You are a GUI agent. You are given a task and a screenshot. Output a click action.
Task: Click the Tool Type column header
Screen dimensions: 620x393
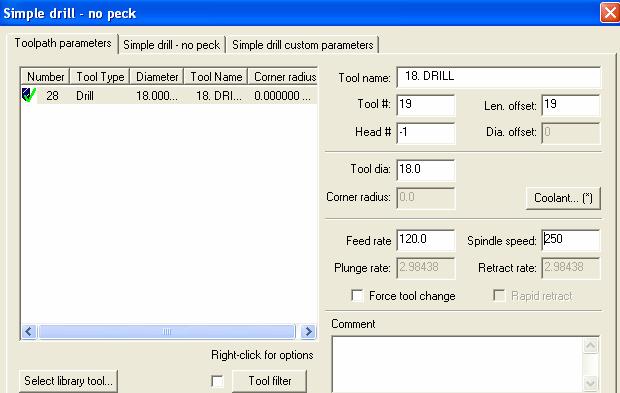click(x=100, y=77)
